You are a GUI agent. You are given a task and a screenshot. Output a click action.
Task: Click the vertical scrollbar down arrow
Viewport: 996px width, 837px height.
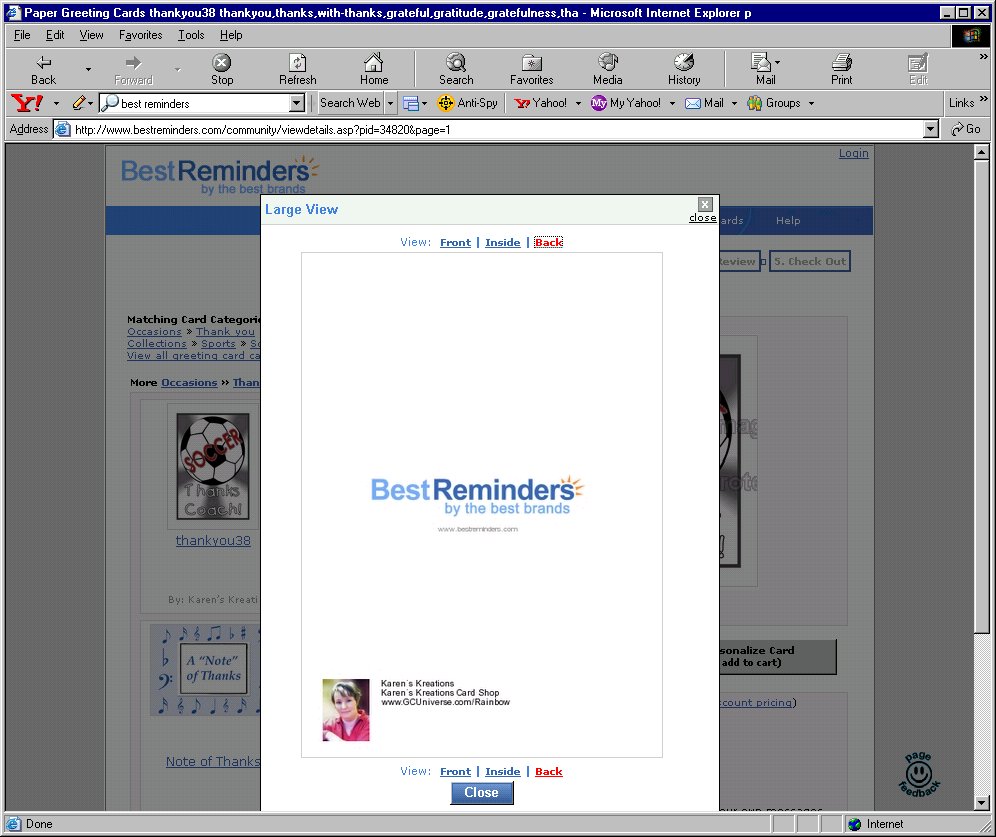click(982, 803)
